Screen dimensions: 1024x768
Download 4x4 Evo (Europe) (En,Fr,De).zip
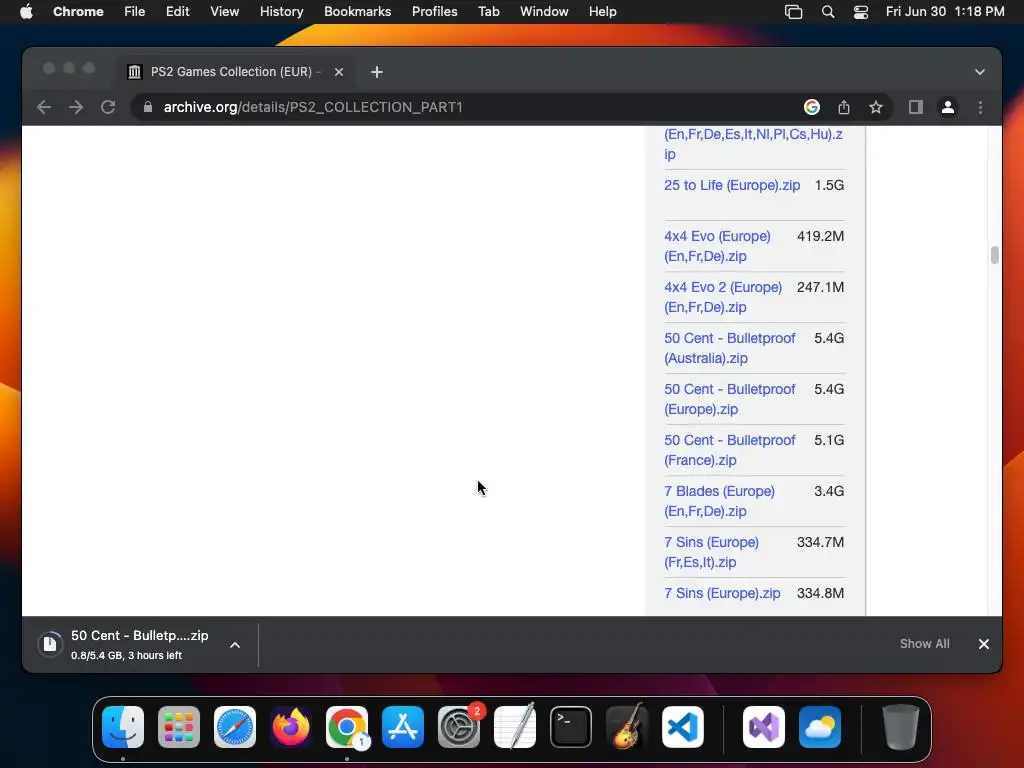coord(717,246)
